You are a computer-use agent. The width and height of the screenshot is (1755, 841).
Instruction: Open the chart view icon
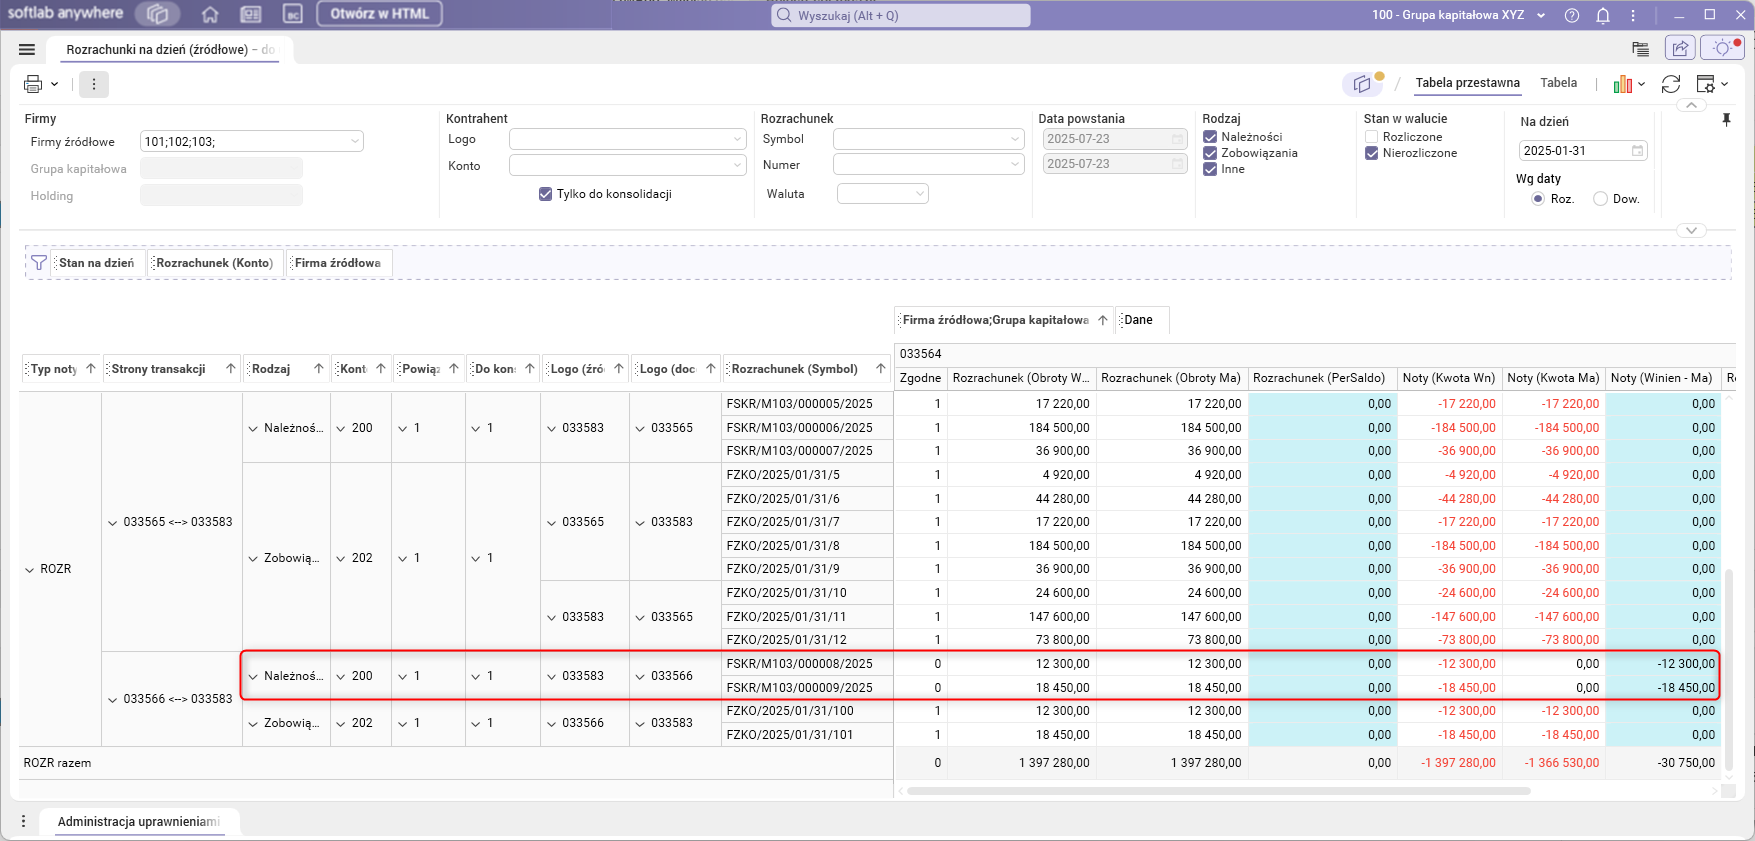point(1622,84)
